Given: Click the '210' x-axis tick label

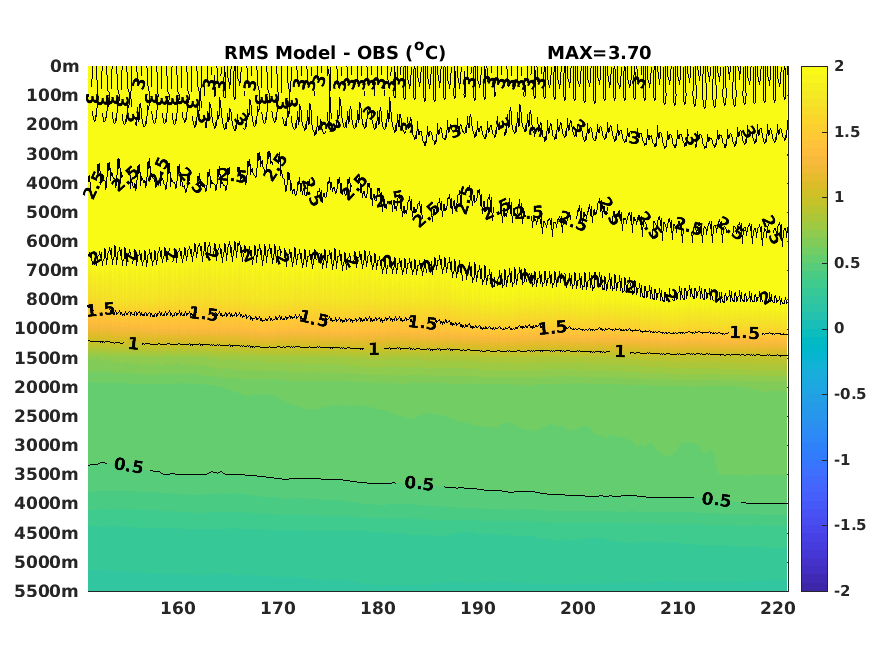Looking at the screenshot, I should 678,608.
